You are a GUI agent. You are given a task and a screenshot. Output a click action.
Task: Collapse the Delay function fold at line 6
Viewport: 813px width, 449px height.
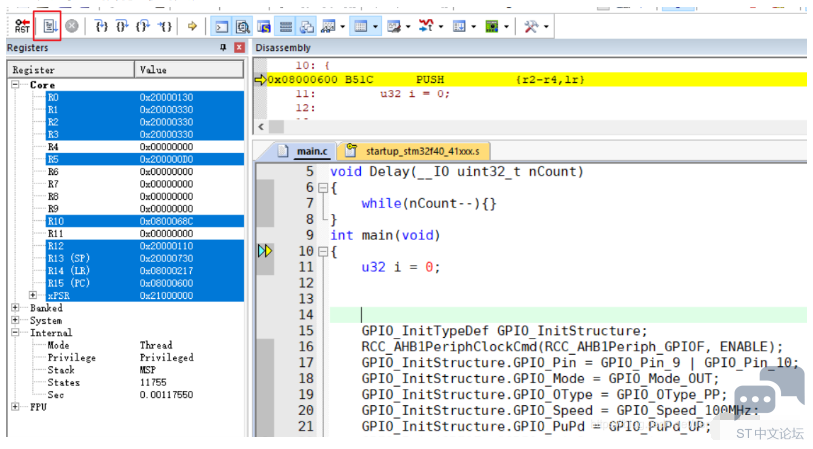coord(323,188)
